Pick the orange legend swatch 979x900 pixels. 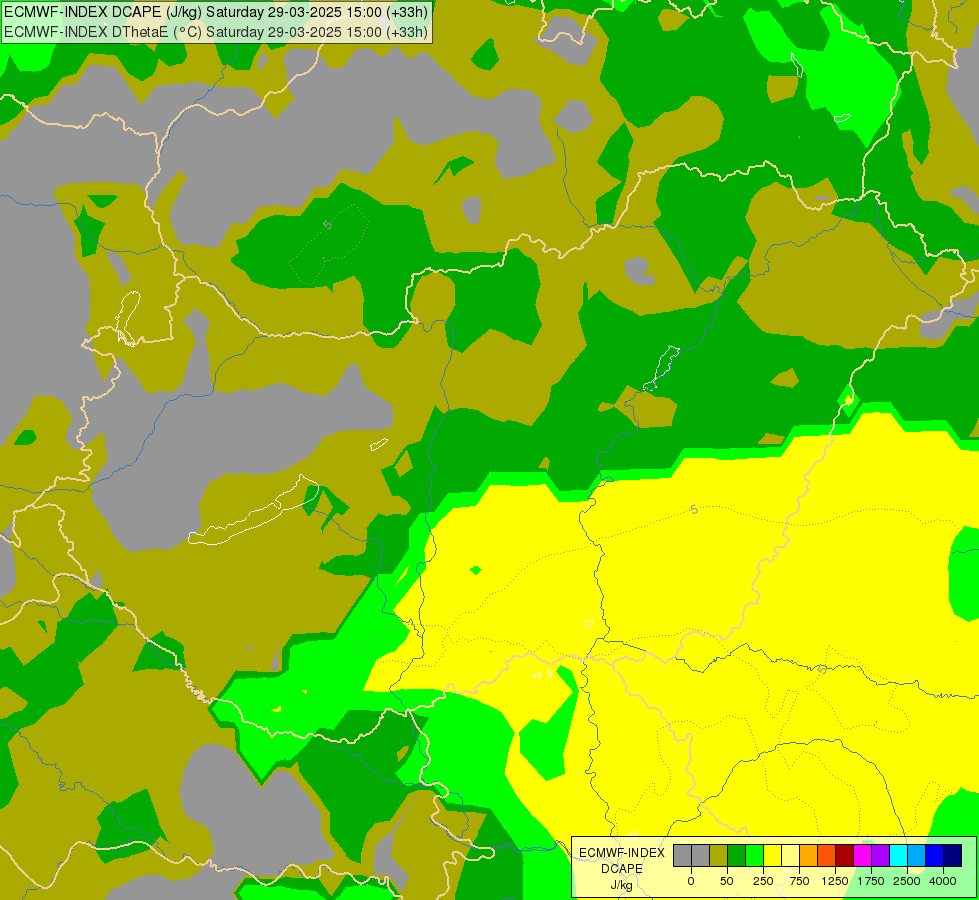809,856
